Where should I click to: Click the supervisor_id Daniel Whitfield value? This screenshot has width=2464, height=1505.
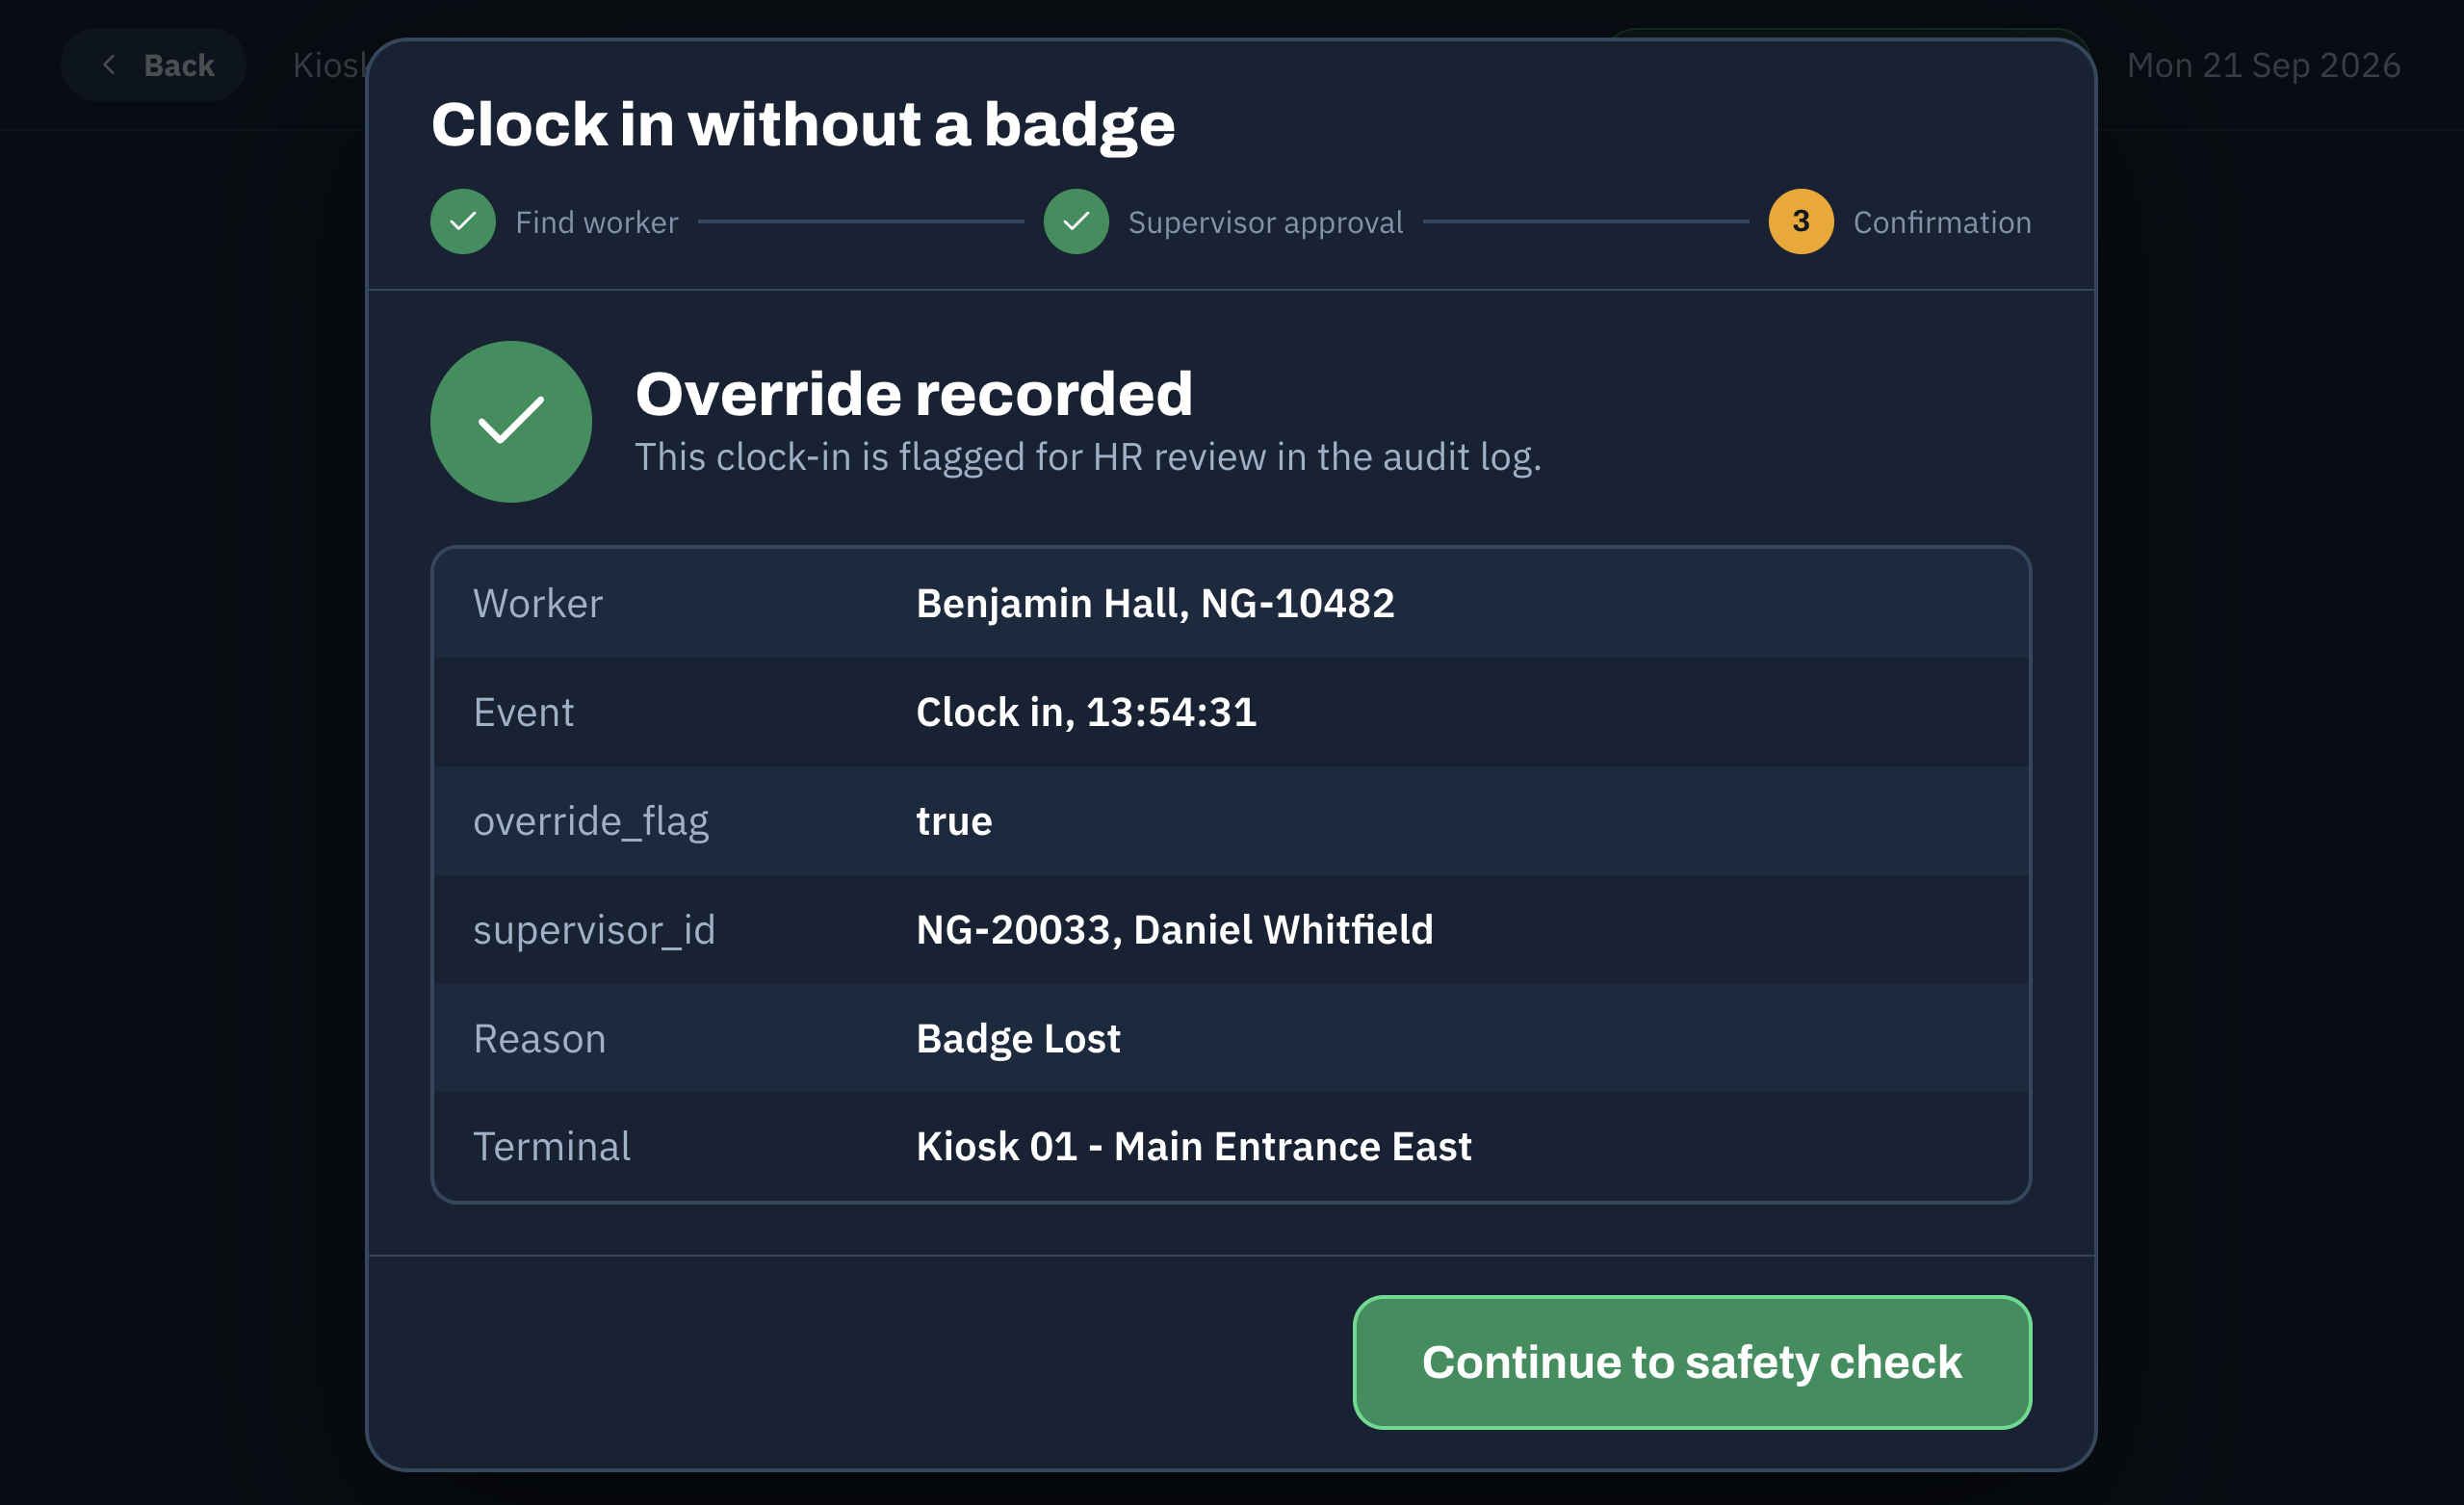click(1174, 930)
